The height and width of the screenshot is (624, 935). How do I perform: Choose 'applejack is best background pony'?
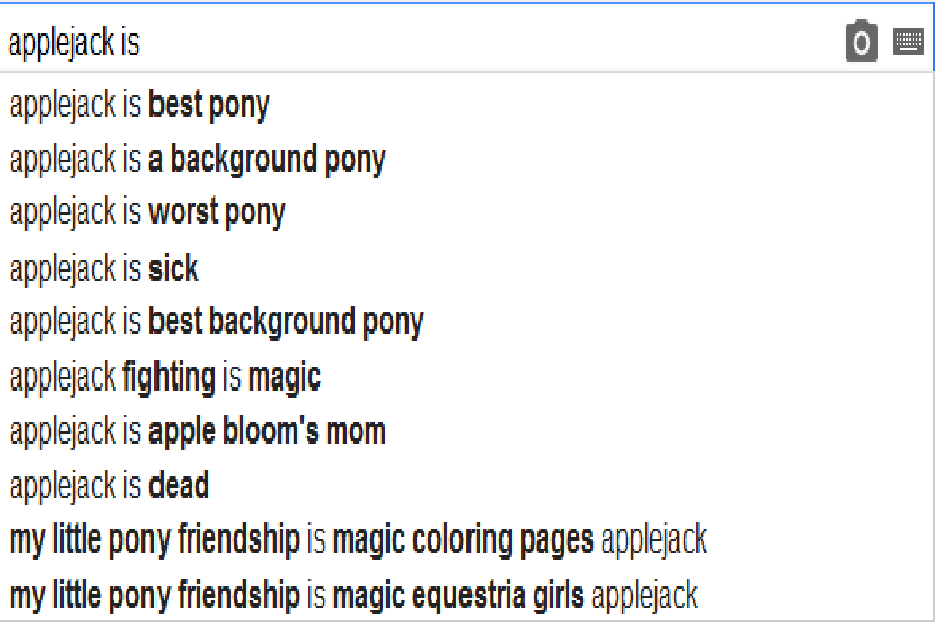[216, 322]
